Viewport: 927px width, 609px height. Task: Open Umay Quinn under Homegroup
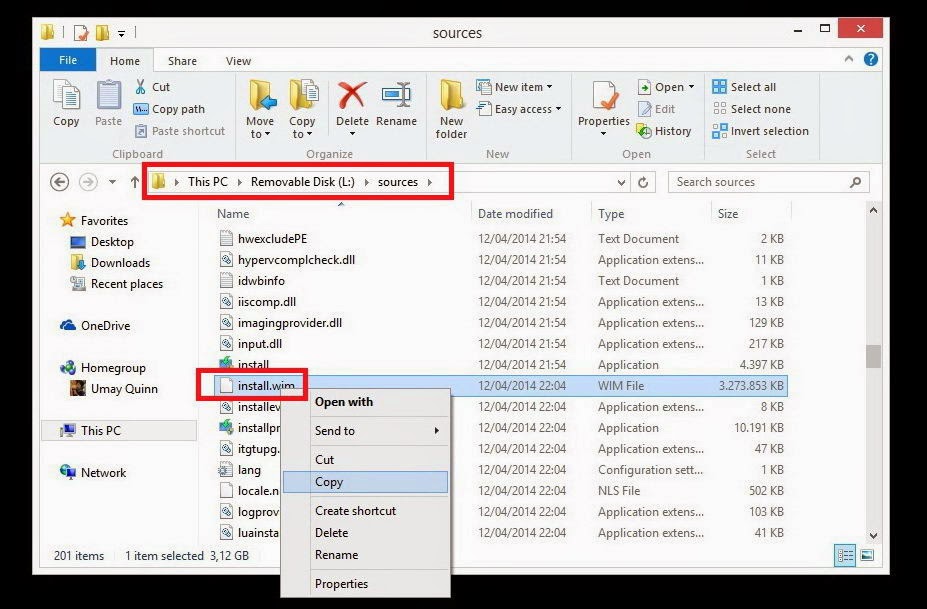tap(114, 388)
